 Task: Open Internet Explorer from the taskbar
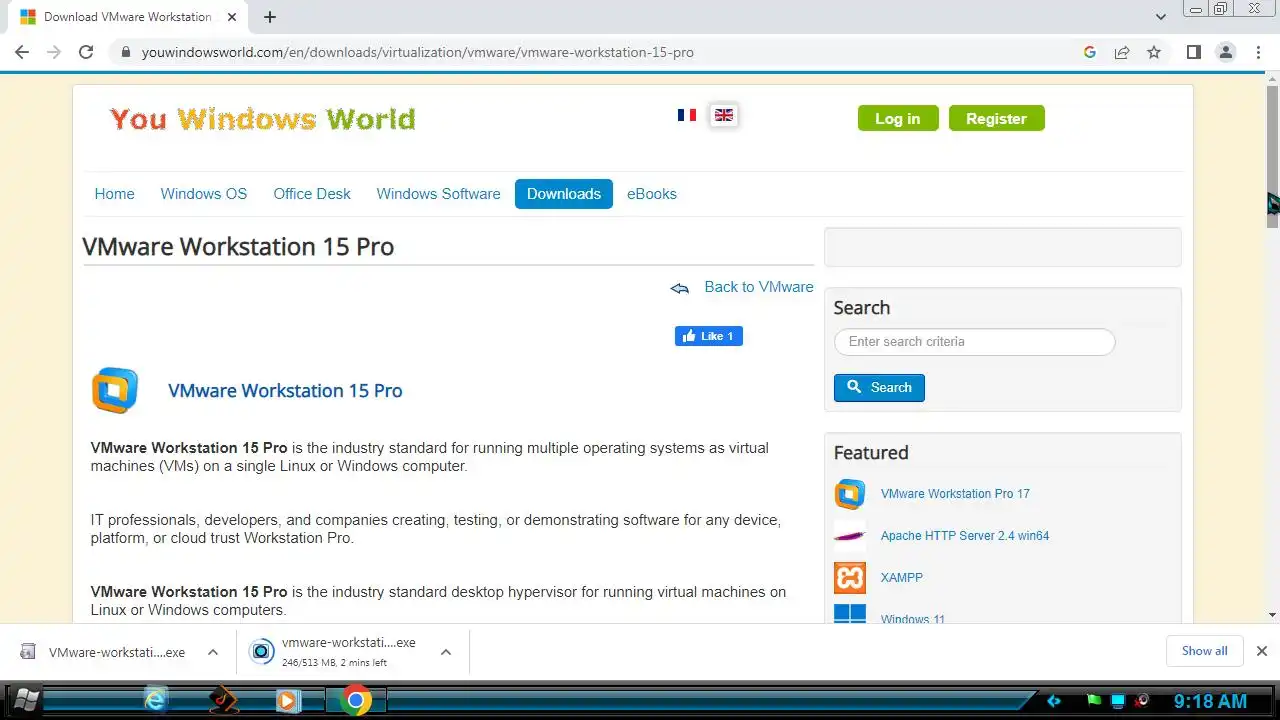tap(155, 700)
